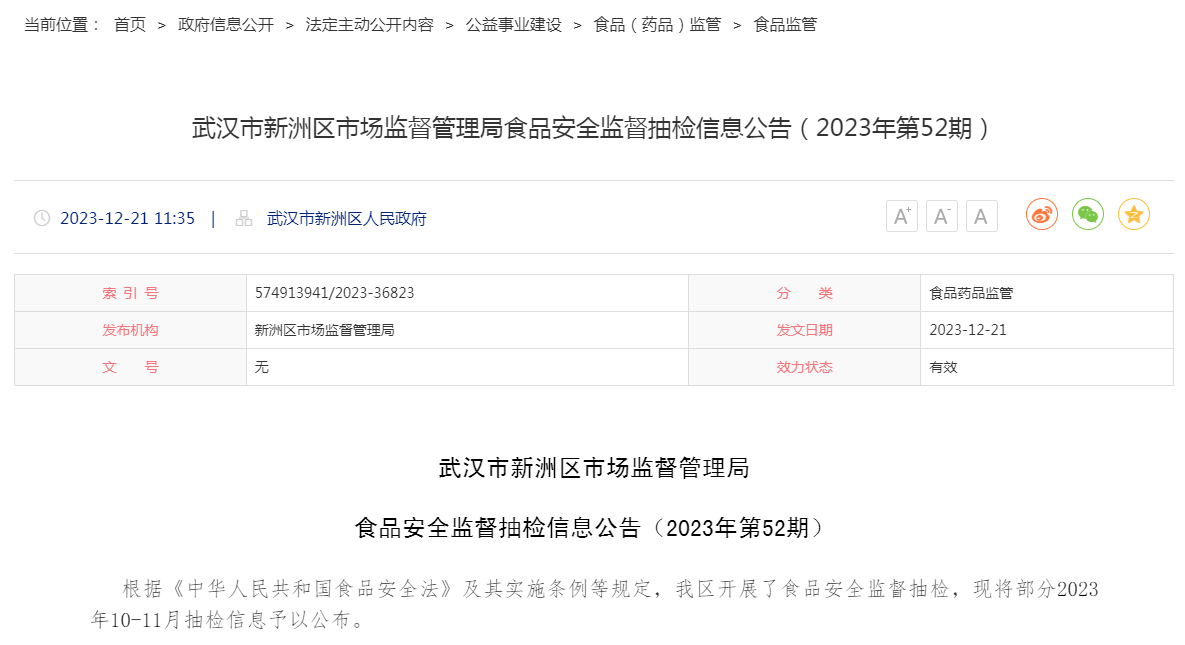The image size is (1185, 645).
Task: Select 新洲区市场监督管理局 table cell
Action: tap(467, 330)
